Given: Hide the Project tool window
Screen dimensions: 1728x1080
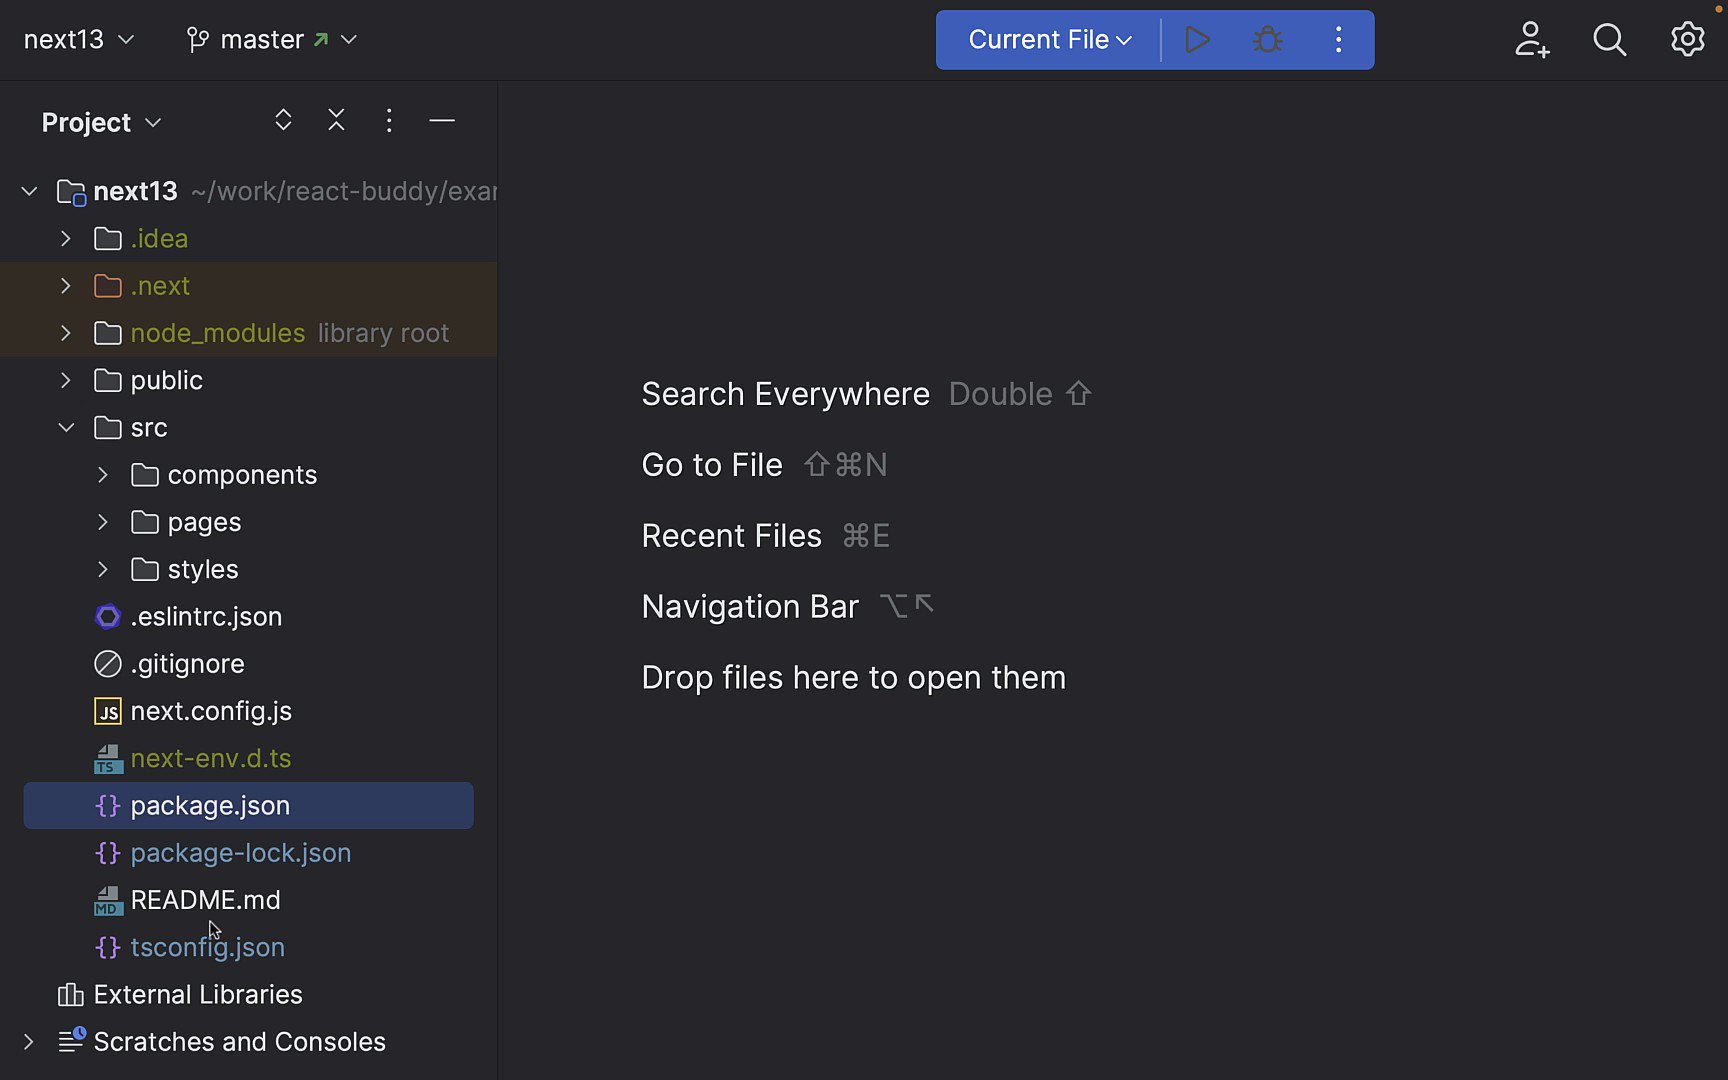Looking at the screenshot, I should click(x=442, y=120).
